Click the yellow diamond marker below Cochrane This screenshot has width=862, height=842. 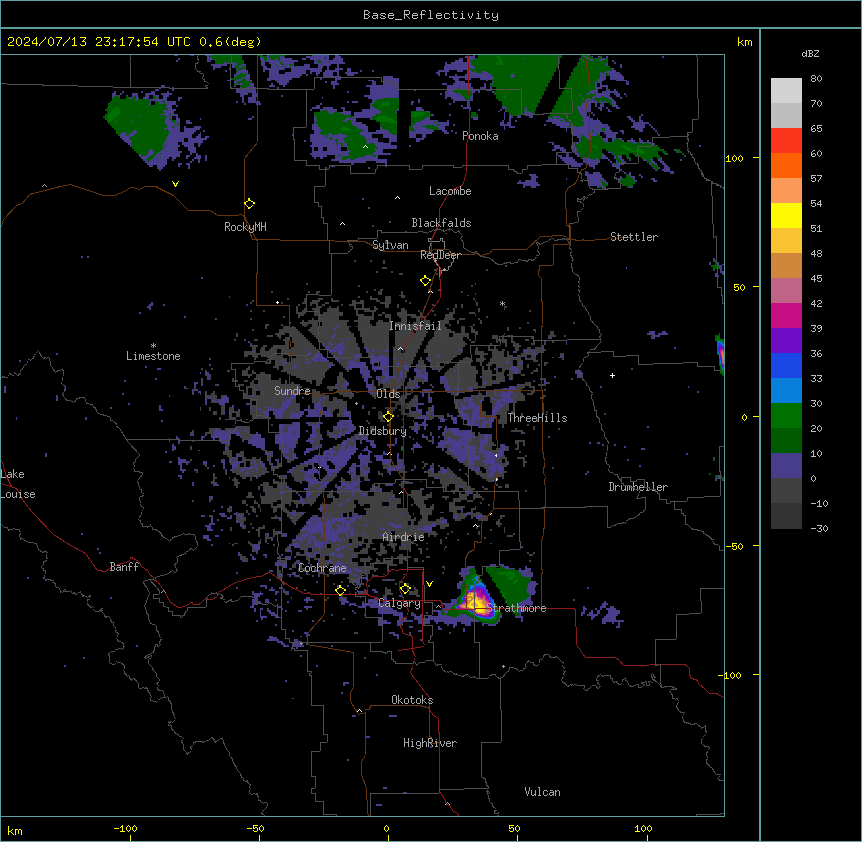pyautogui.click(x=340, y=590)
